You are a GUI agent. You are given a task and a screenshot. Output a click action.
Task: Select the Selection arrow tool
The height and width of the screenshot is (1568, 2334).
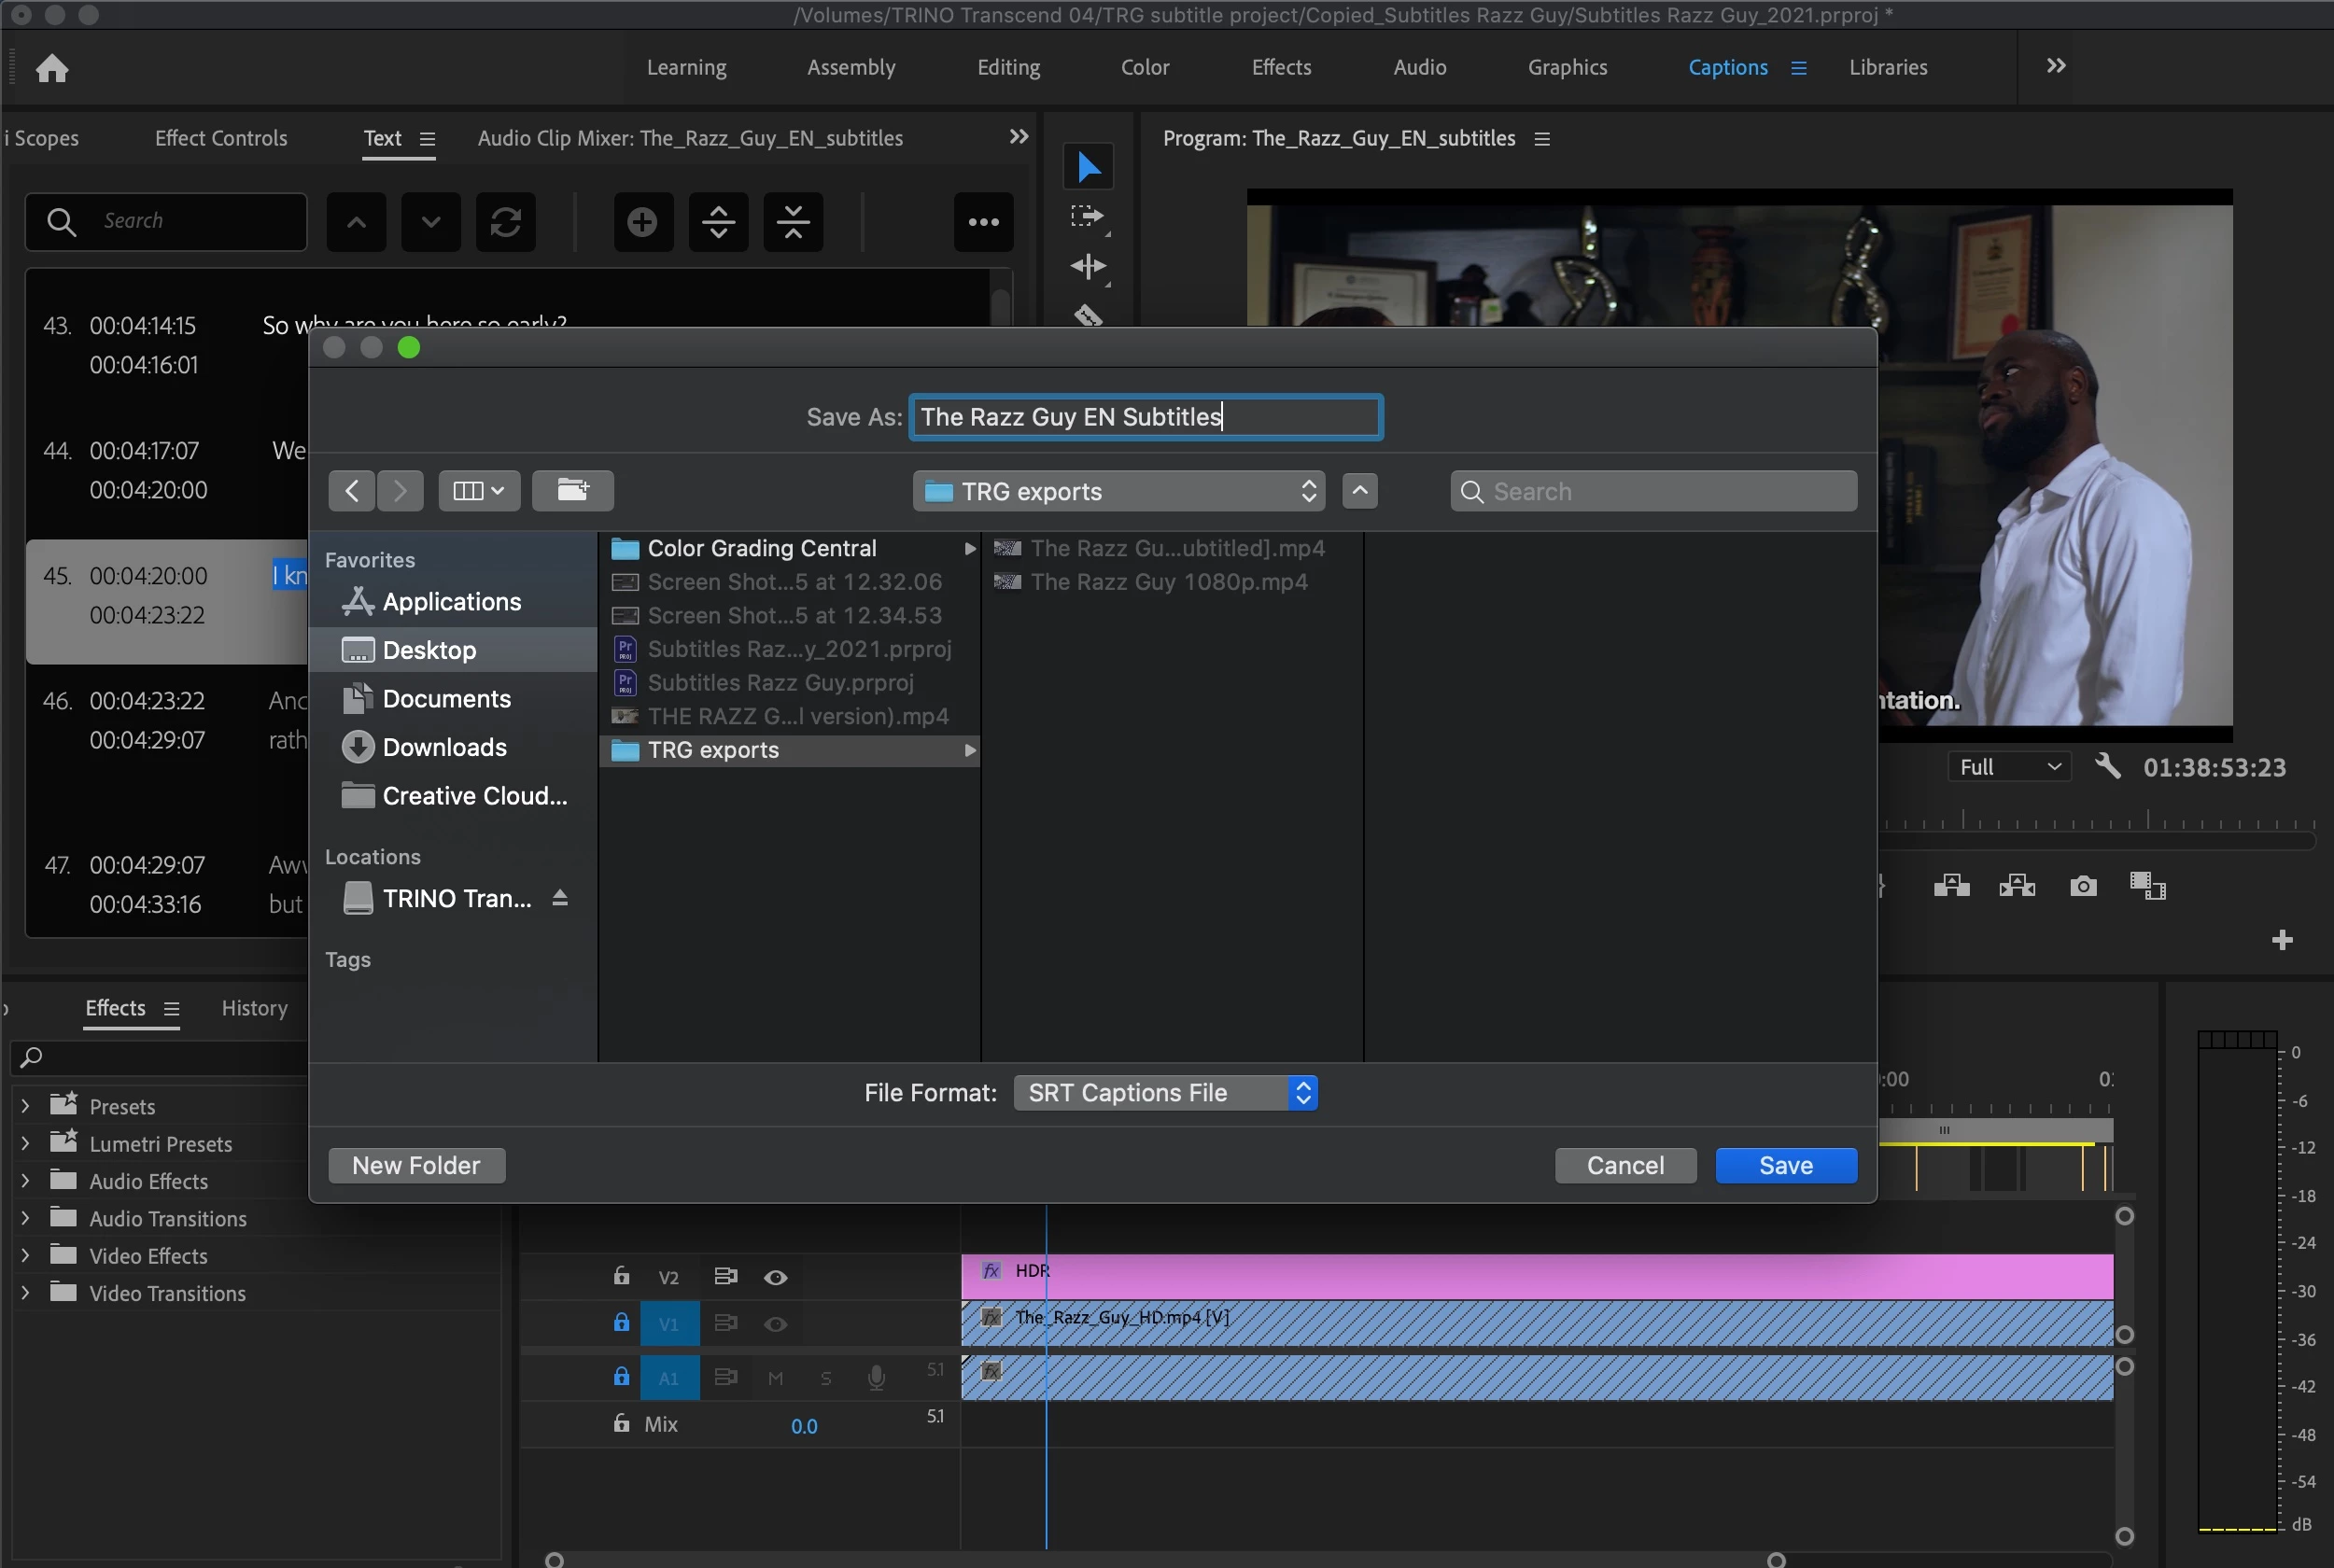click(x=1088, y=167)
